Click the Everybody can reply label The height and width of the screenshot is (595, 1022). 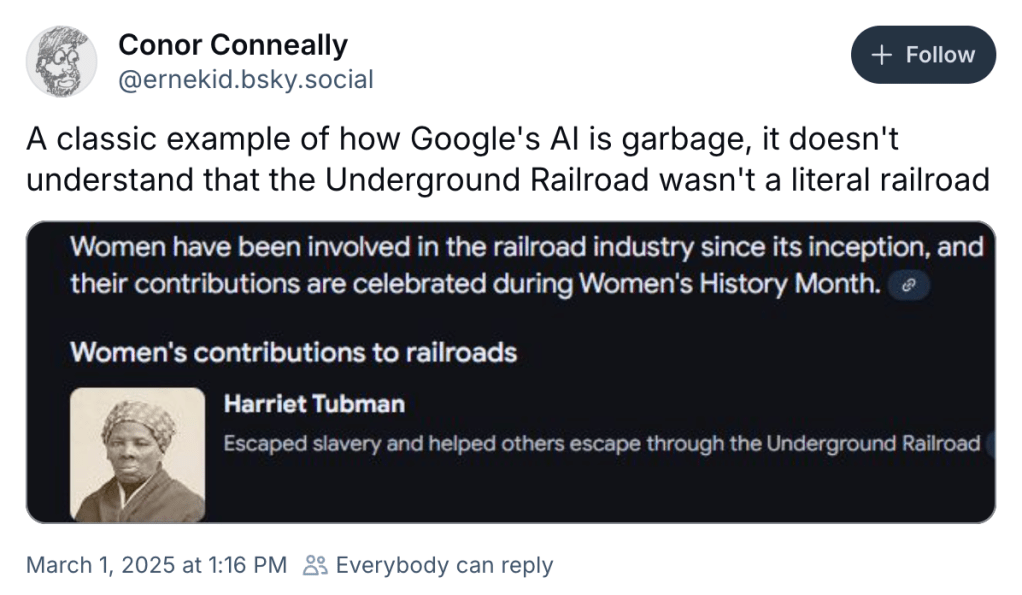click(444, 565)
